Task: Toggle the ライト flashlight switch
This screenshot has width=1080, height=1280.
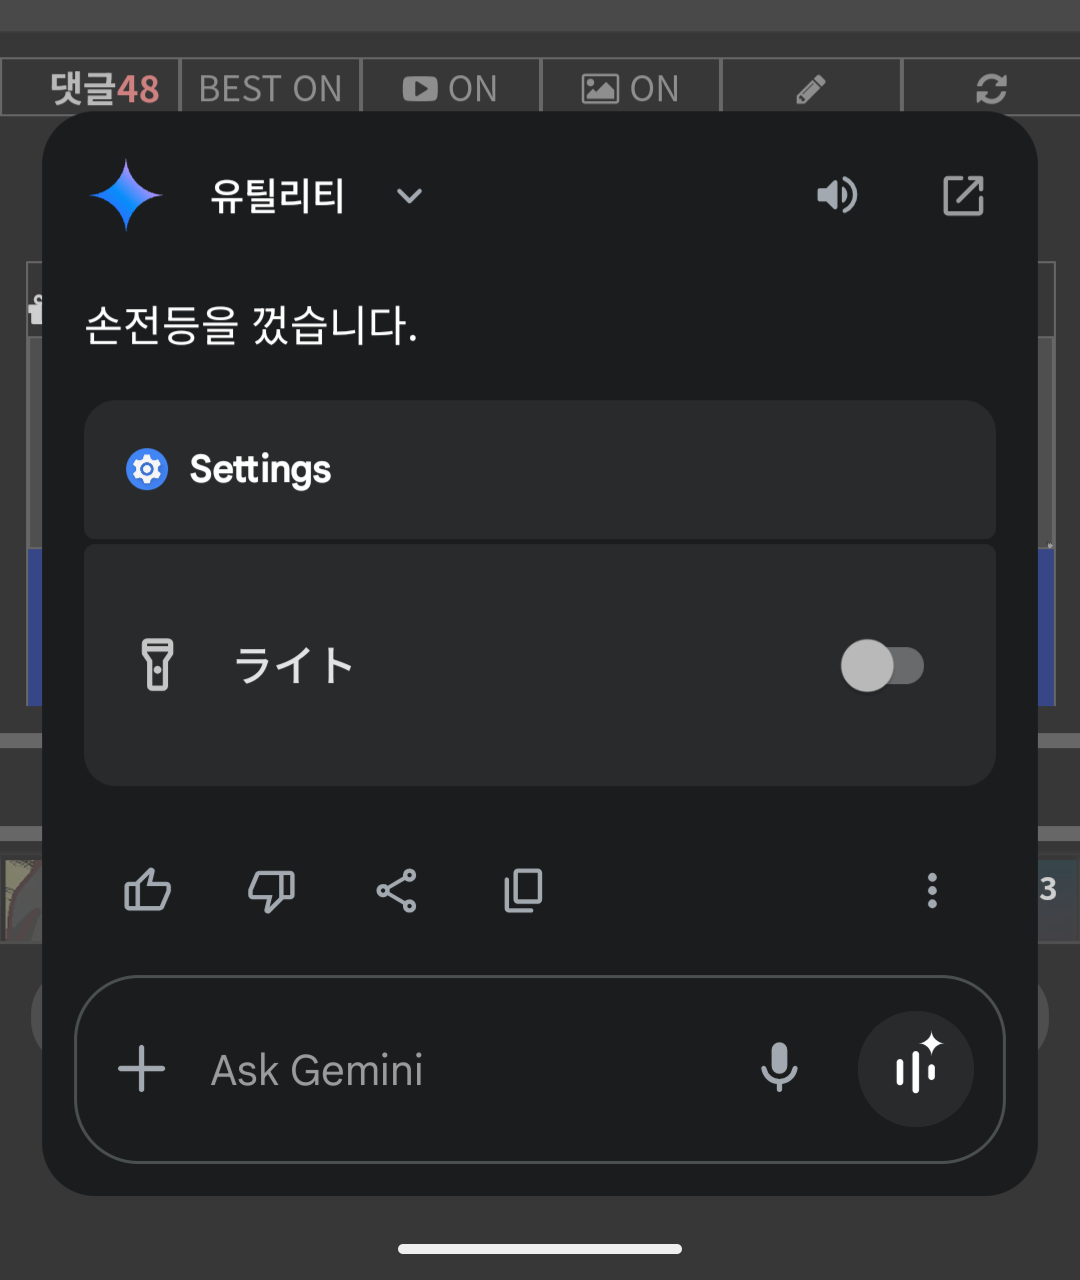Action: [x=882, y=666]
